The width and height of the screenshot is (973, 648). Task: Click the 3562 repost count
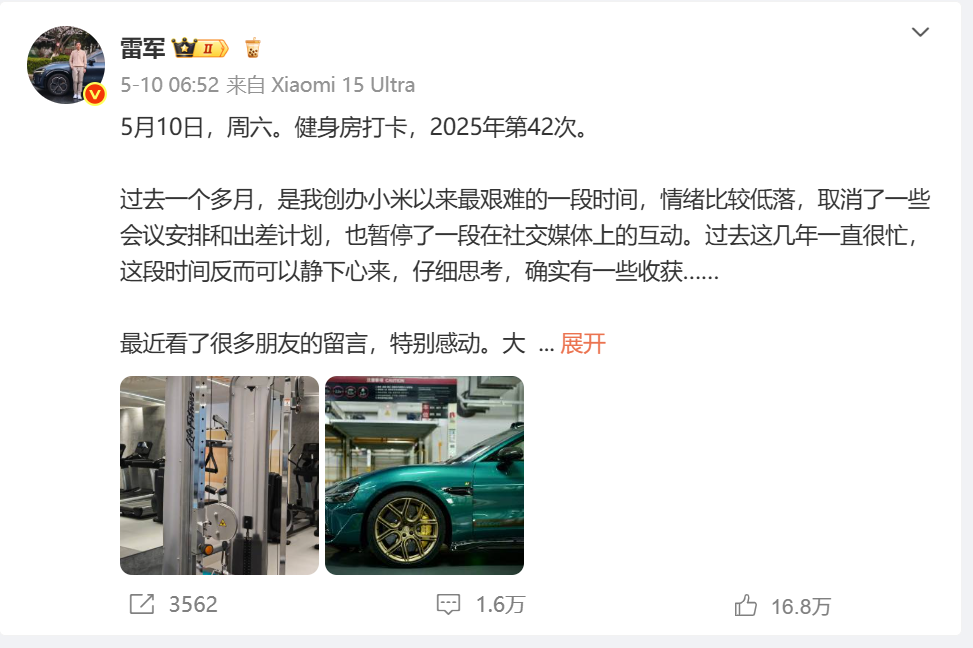[193, 605]
